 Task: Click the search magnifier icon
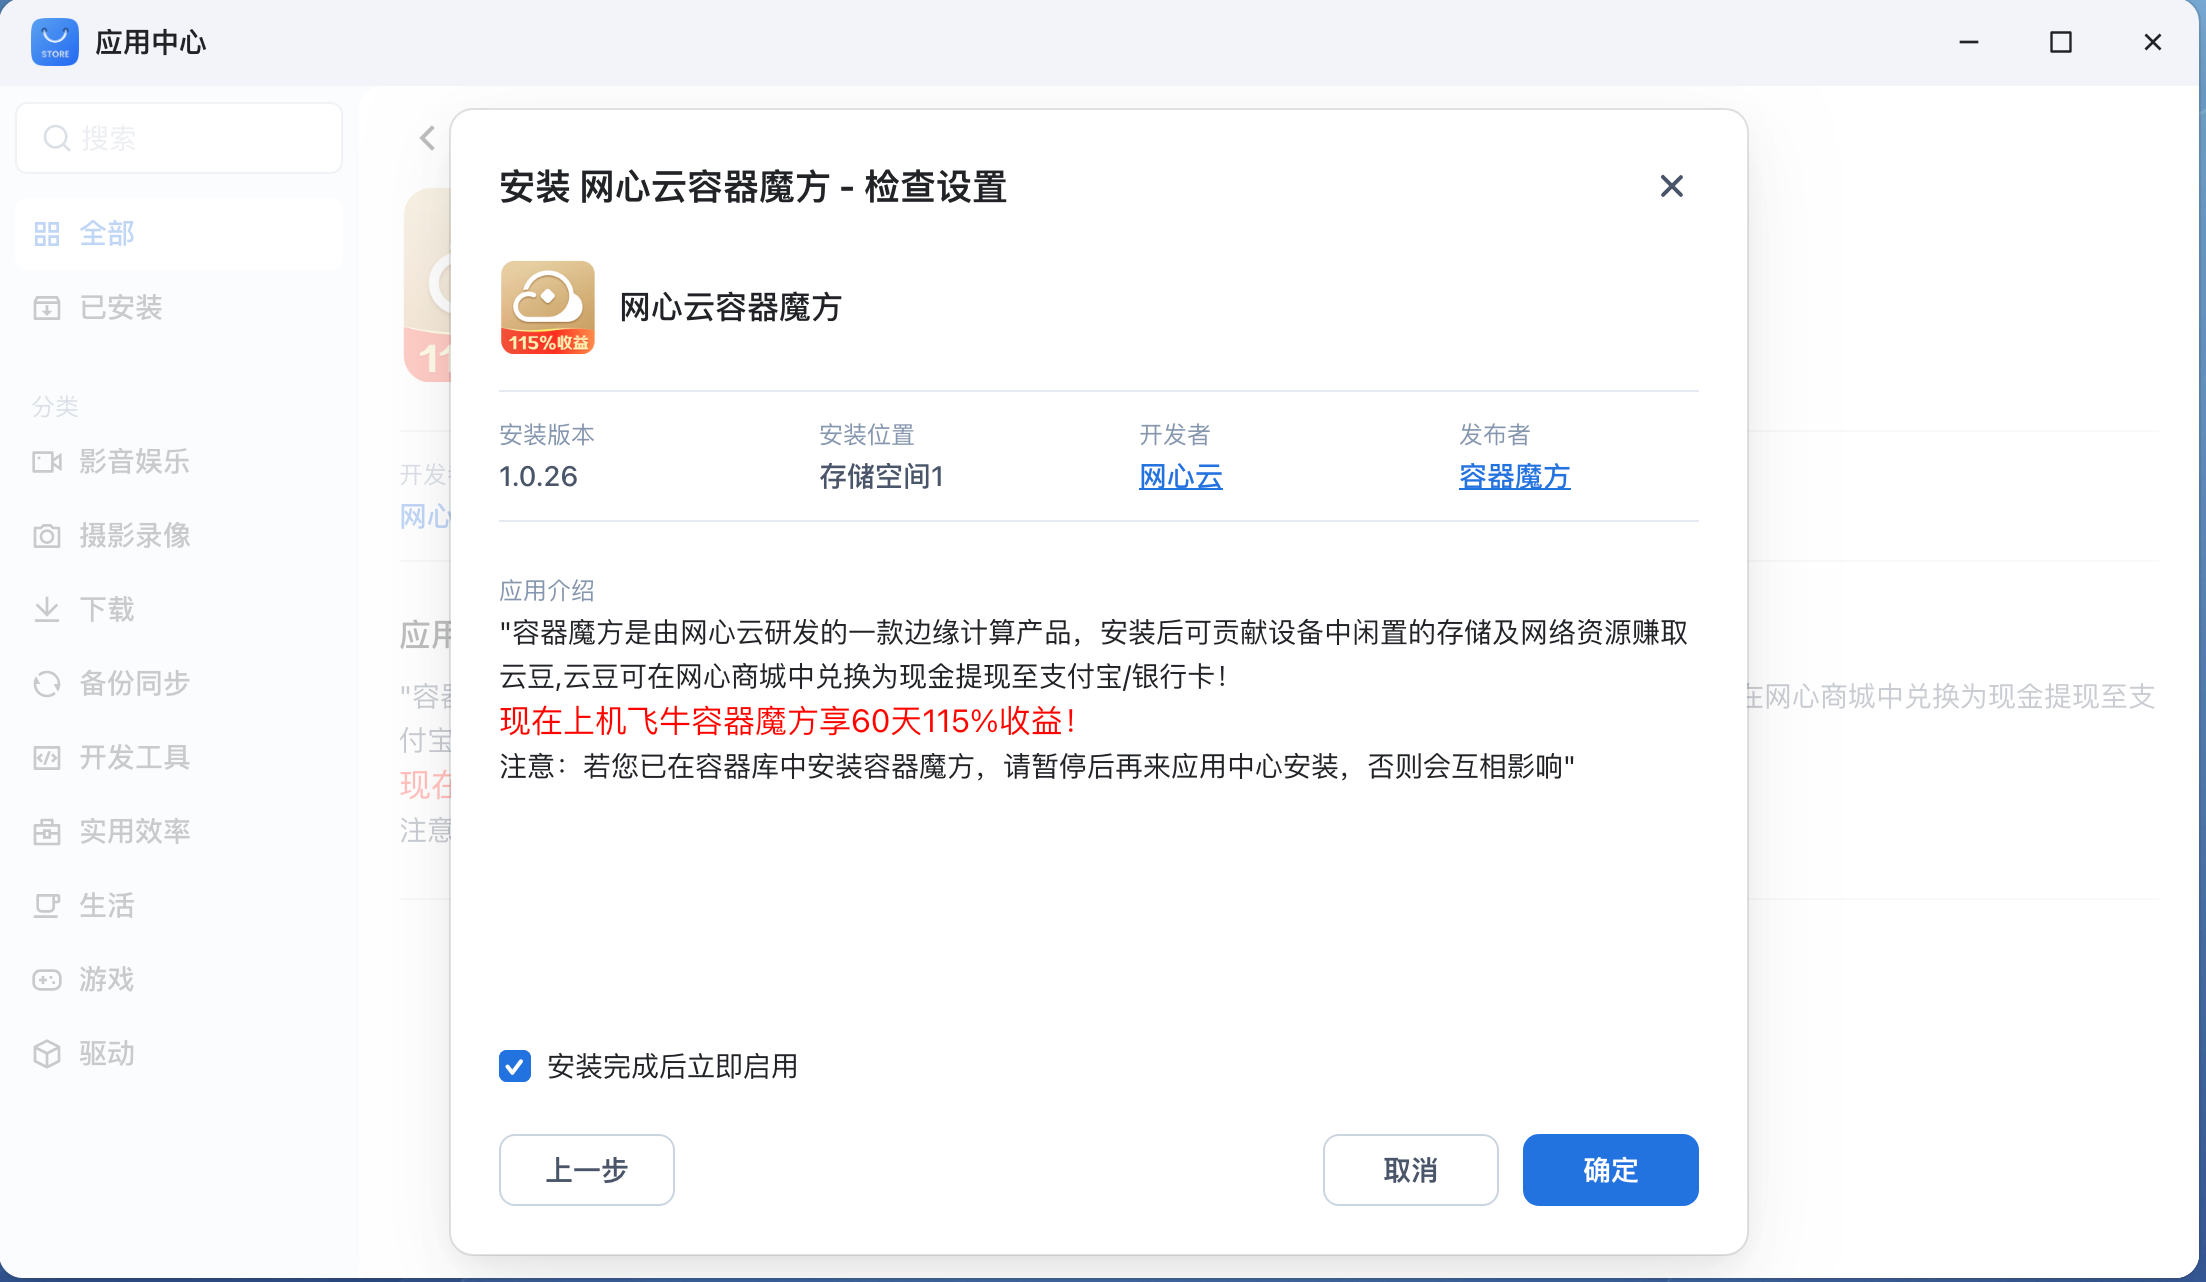click(x=57, y=138)
